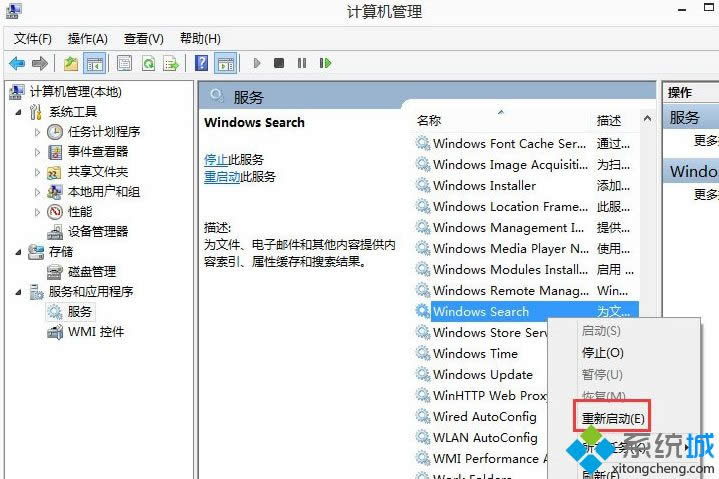This screenshot has width=719, height=479.
Task: Select the Windows Management I... service
Action: [x=508, y=227]
